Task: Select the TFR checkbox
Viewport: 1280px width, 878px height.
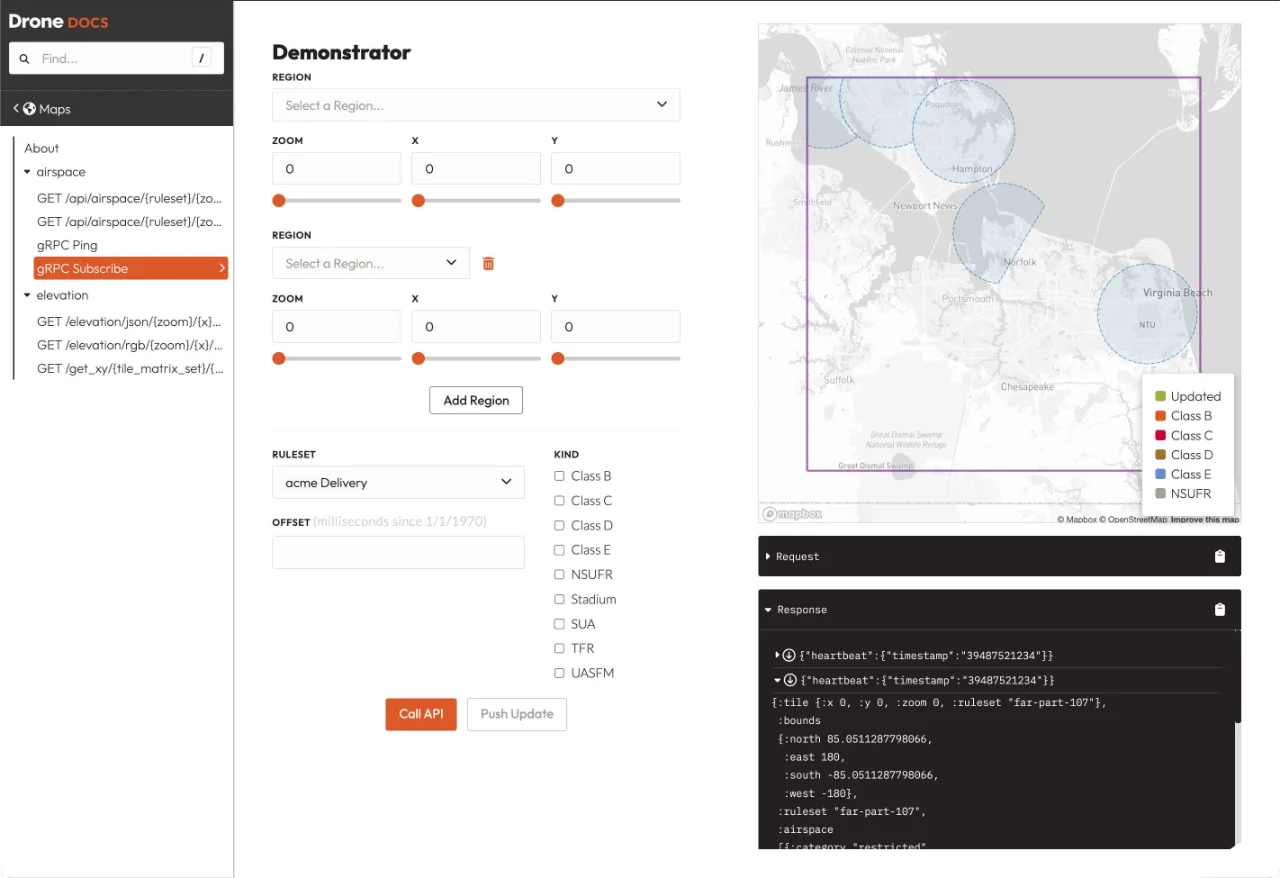Action: (x=560, y=648)
